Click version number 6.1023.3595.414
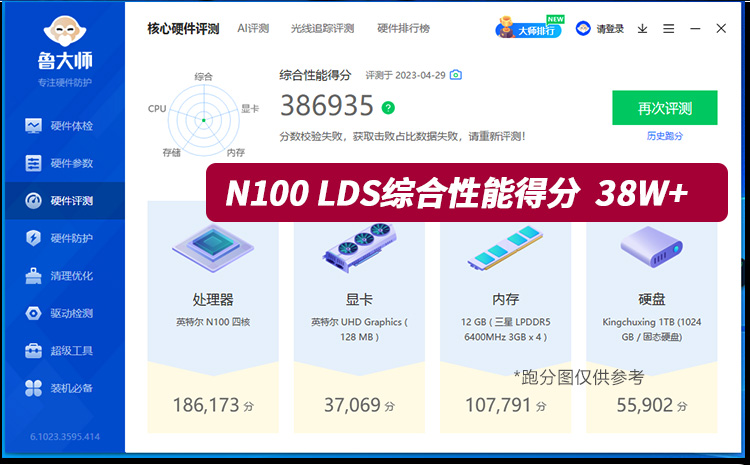The width and height of the screenshot is (750, 465). click(65, 437)
